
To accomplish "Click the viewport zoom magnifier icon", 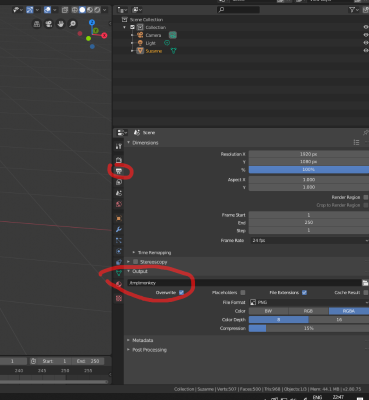I will (72, 24).
